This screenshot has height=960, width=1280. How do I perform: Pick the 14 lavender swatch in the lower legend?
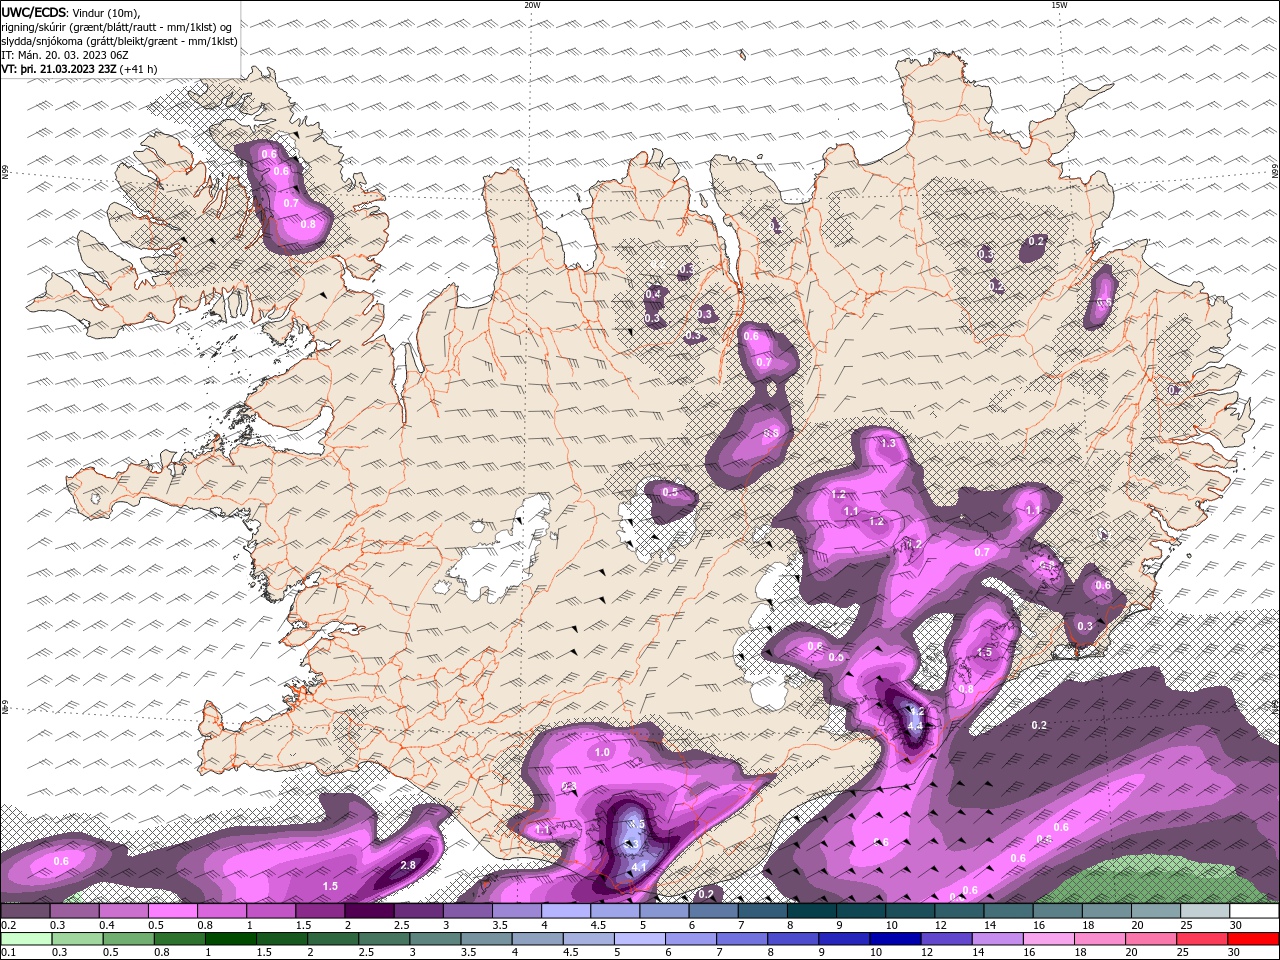[x=998, y=939]
